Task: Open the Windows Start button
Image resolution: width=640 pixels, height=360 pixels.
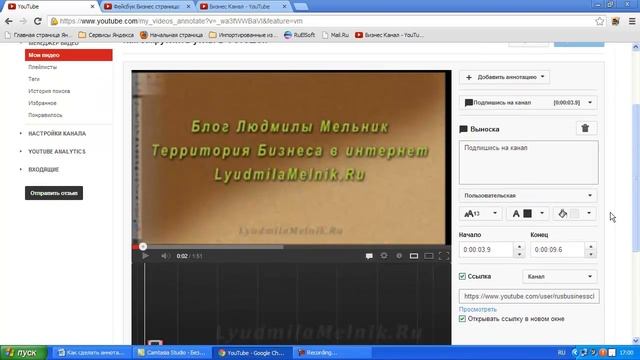Action: click(x=24, y=353)
